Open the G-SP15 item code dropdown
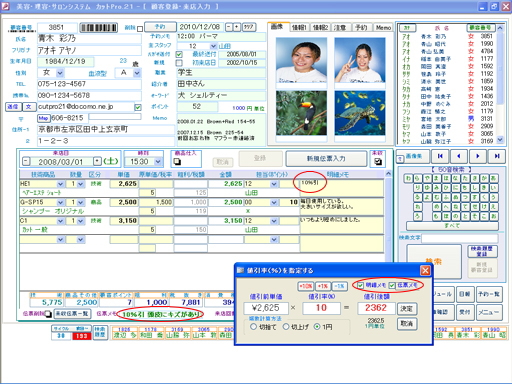Screen dimensions: 512x384 point(60,202)
